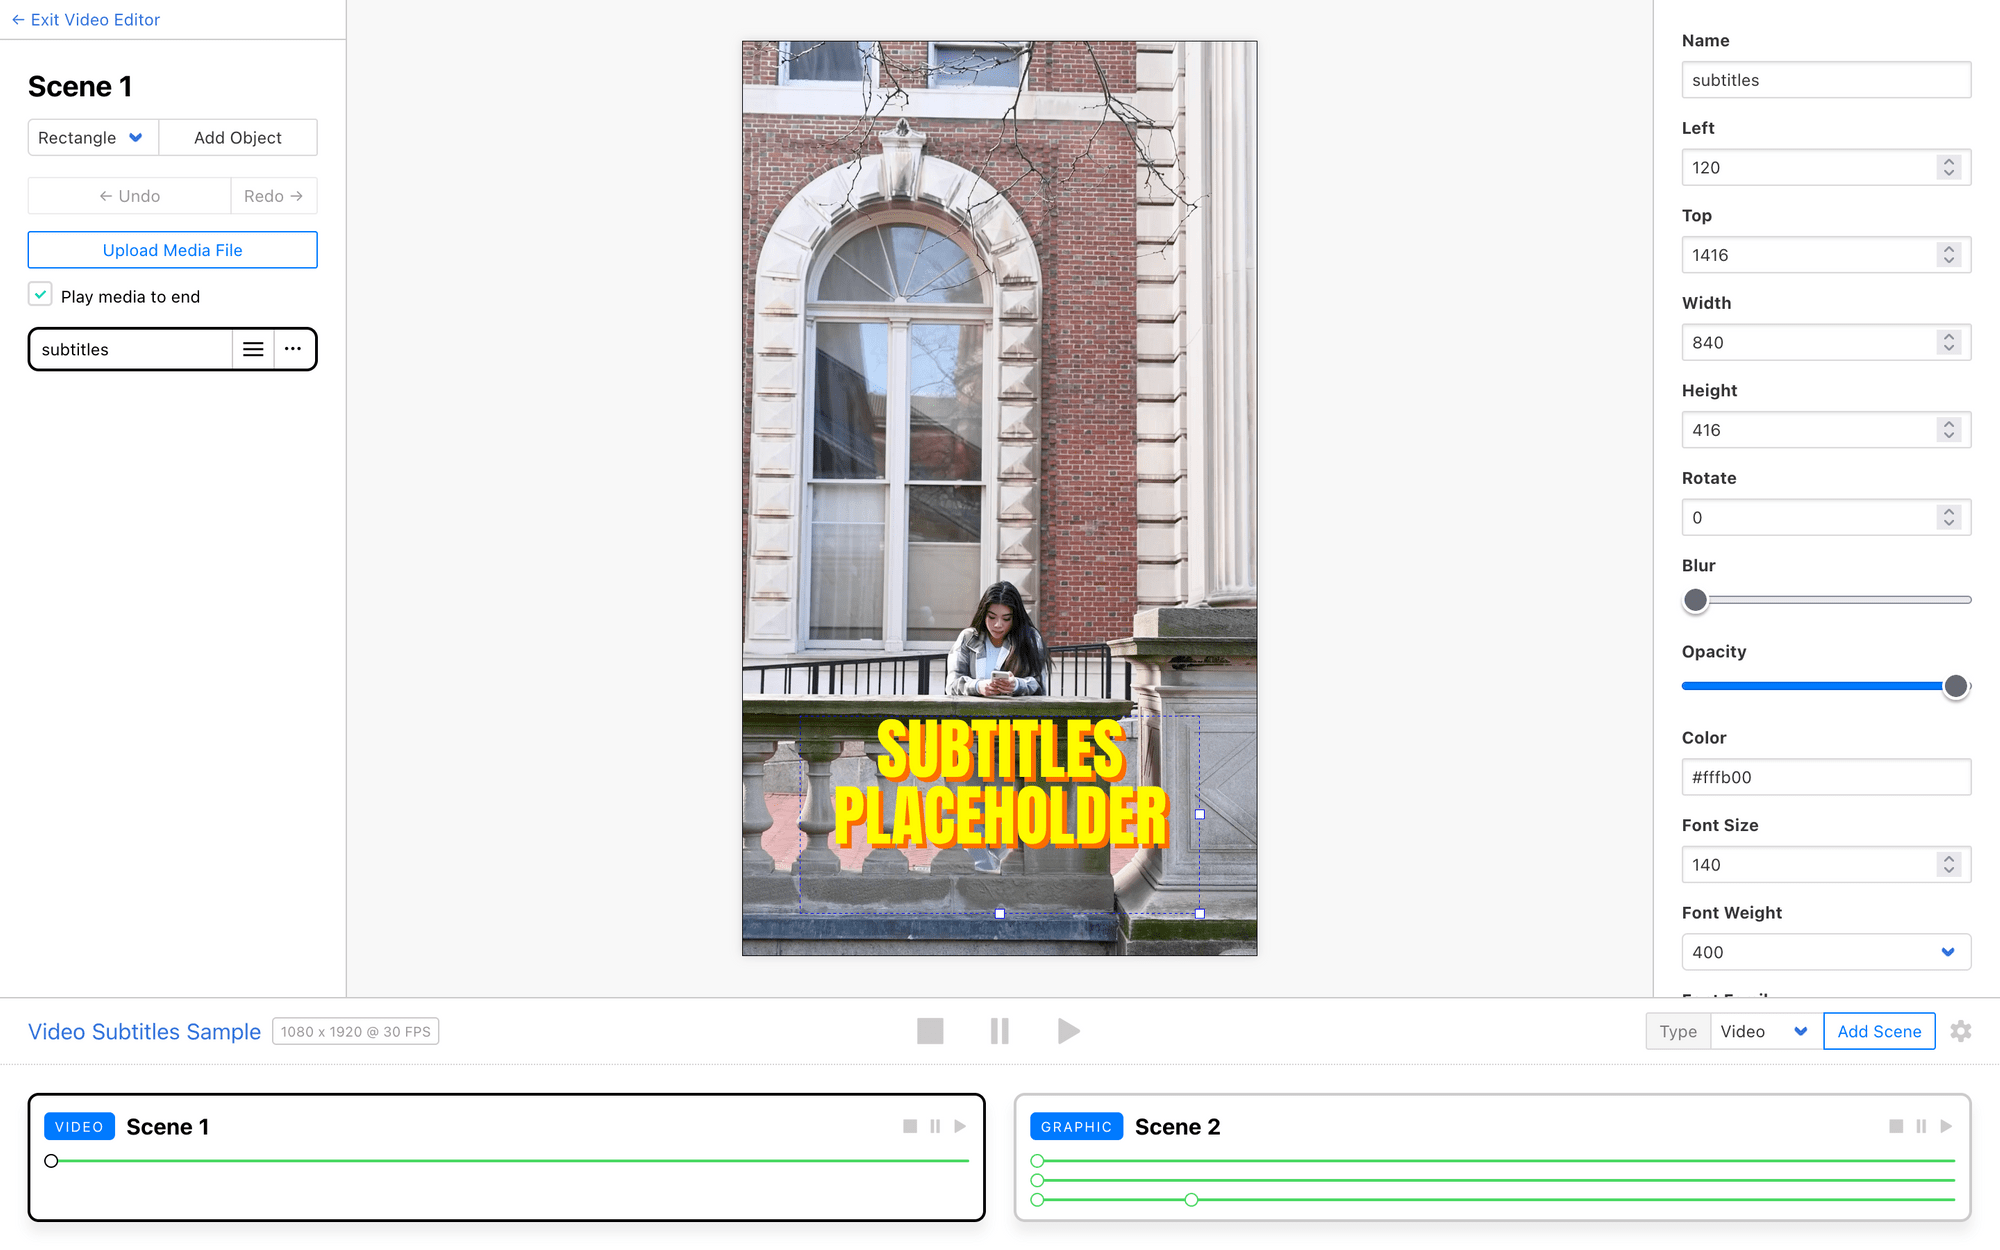
Task: Click the Scene 1 stop icon
Action: point(909,1126)
